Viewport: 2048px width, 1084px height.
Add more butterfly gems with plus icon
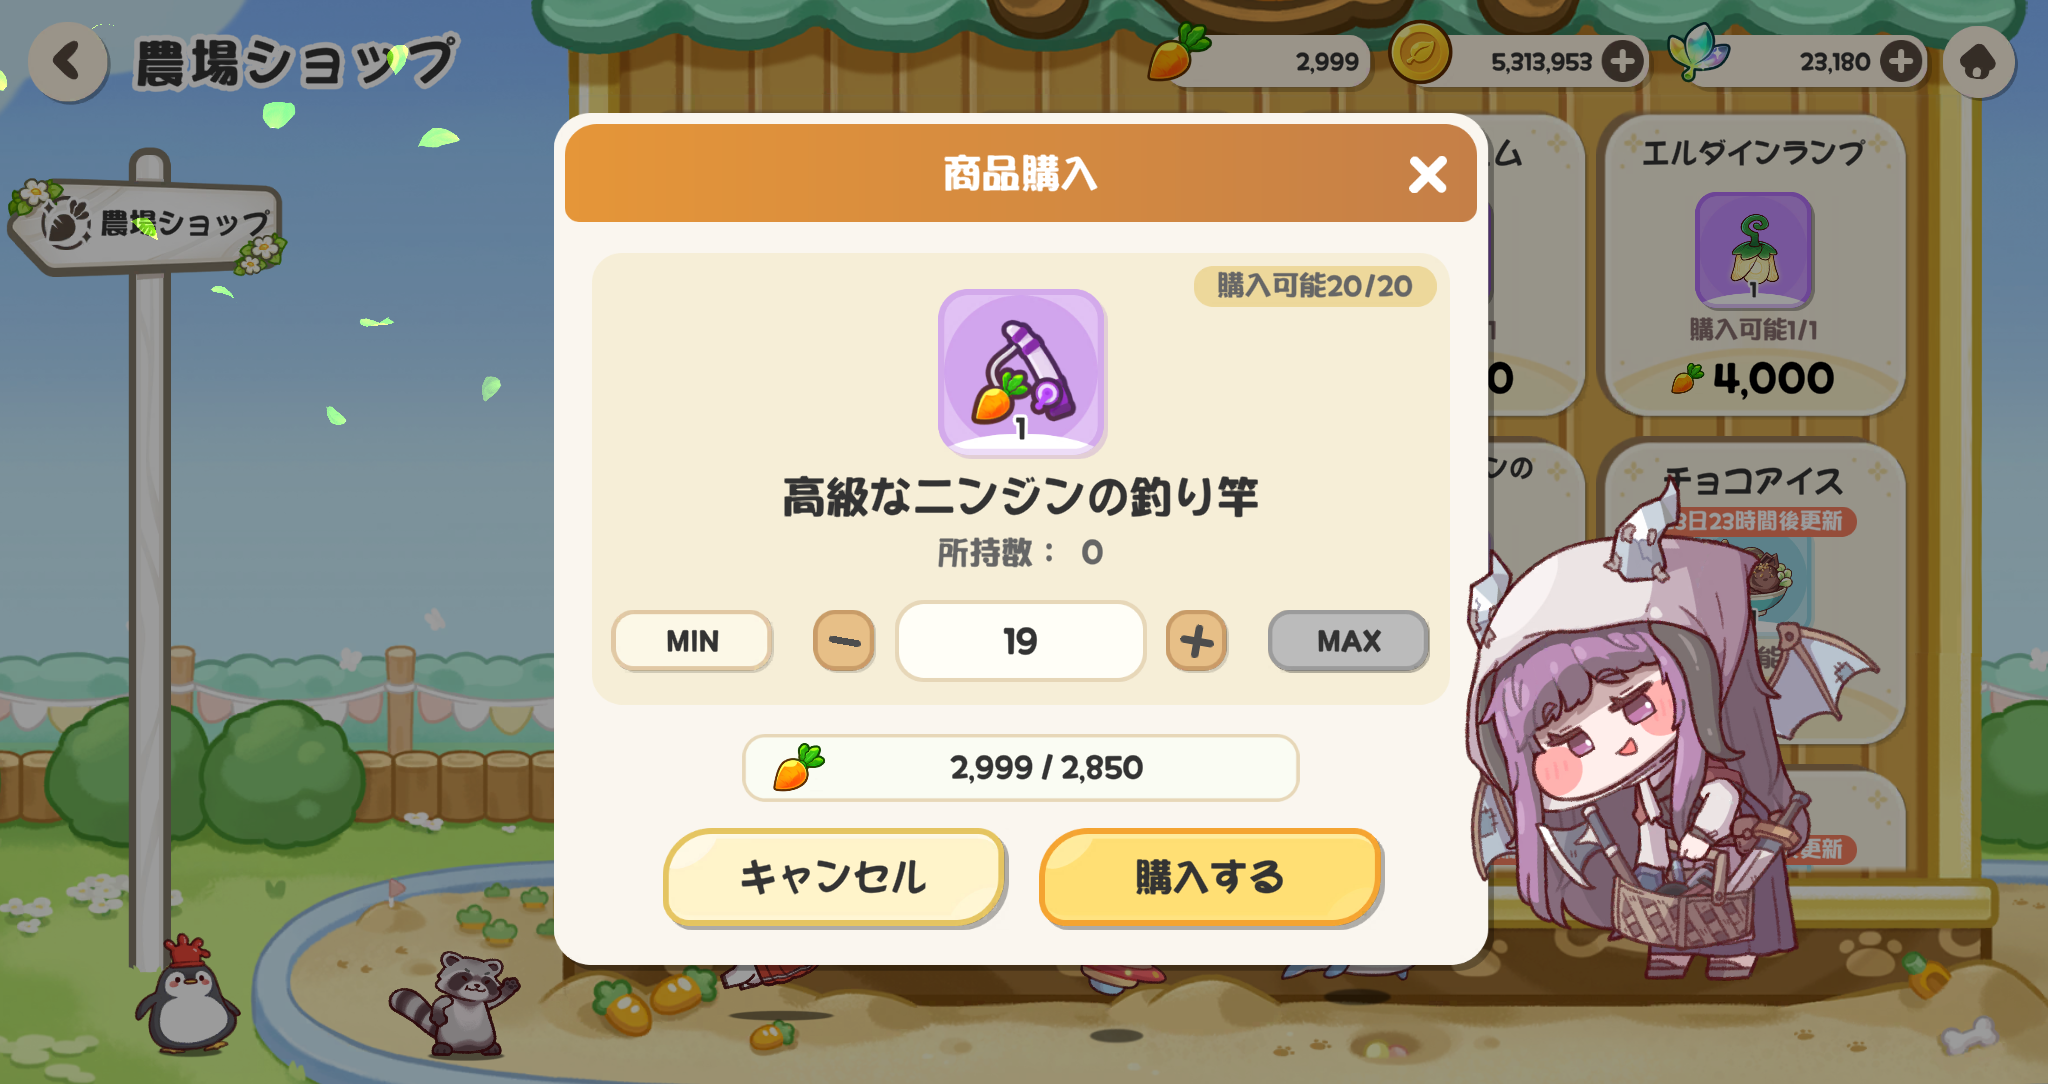[x=1900, y=62]
